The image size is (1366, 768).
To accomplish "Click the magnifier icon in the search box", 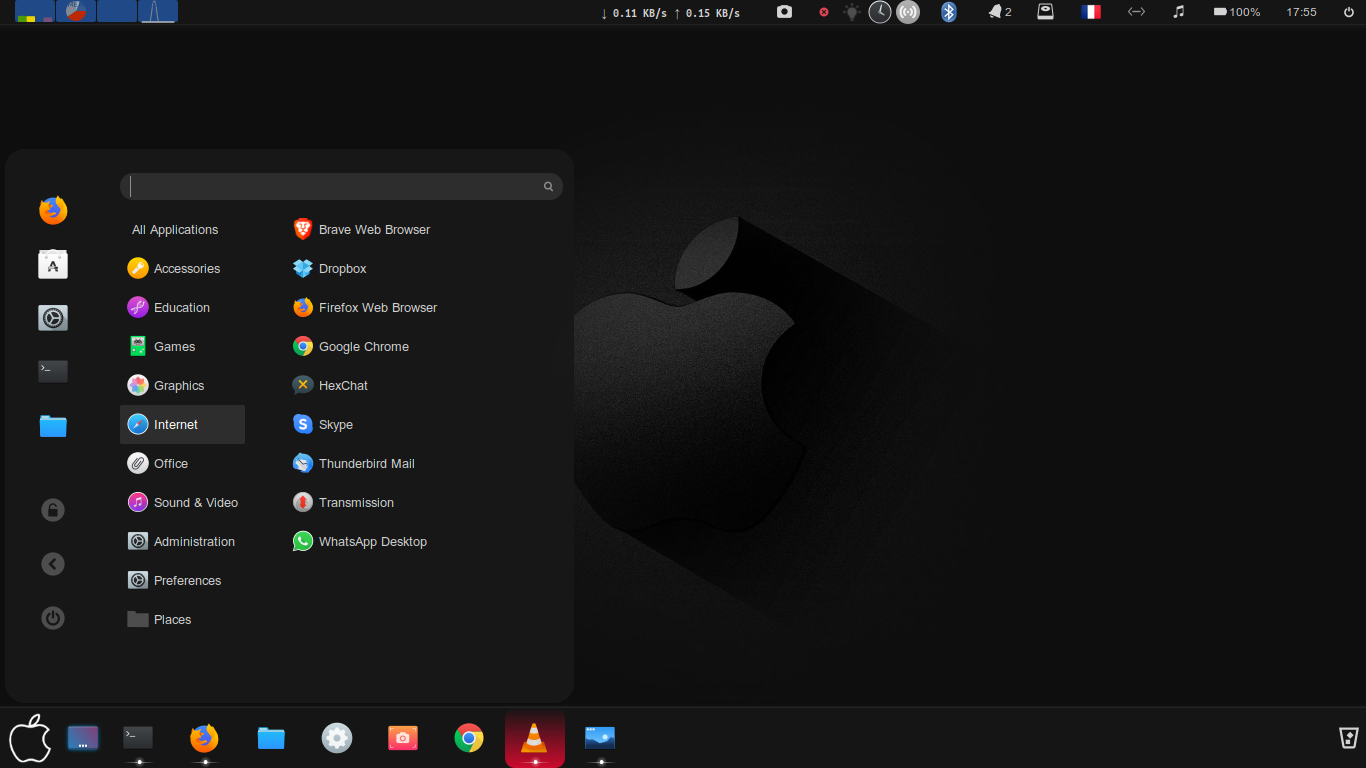I will point(548,186).
